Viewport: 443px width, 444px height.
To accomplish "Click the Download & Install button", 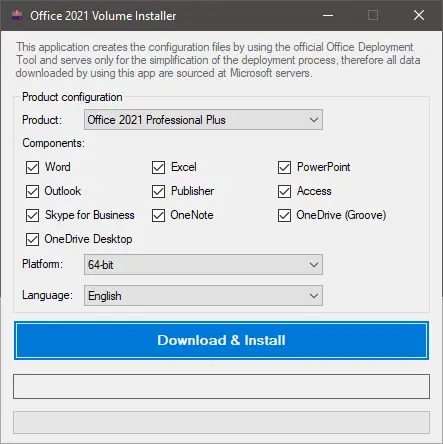I will coord(221,340).
